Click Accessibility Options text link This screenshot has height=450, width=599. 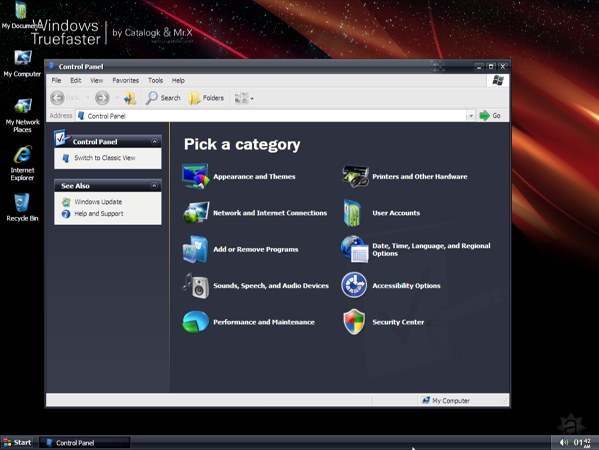click(406, 286)
